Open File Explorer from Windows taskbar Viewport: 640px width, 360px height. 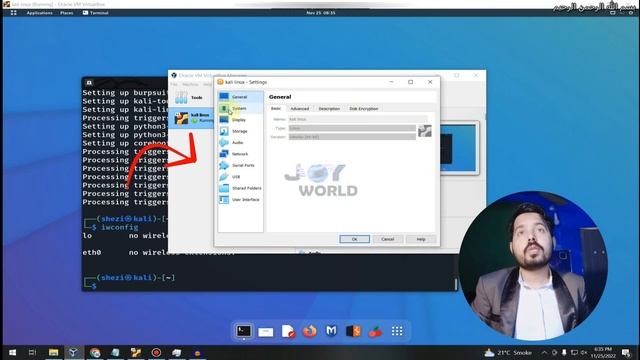[x=53, y=352]
